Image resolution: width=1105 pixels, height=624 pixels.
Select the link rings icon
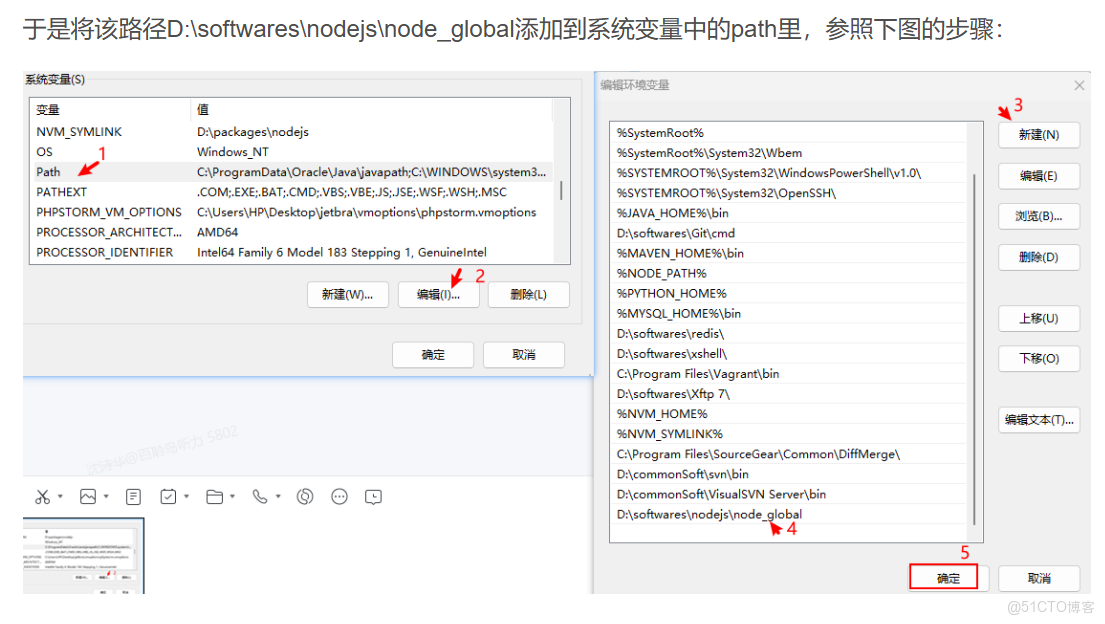coord(305,496)
